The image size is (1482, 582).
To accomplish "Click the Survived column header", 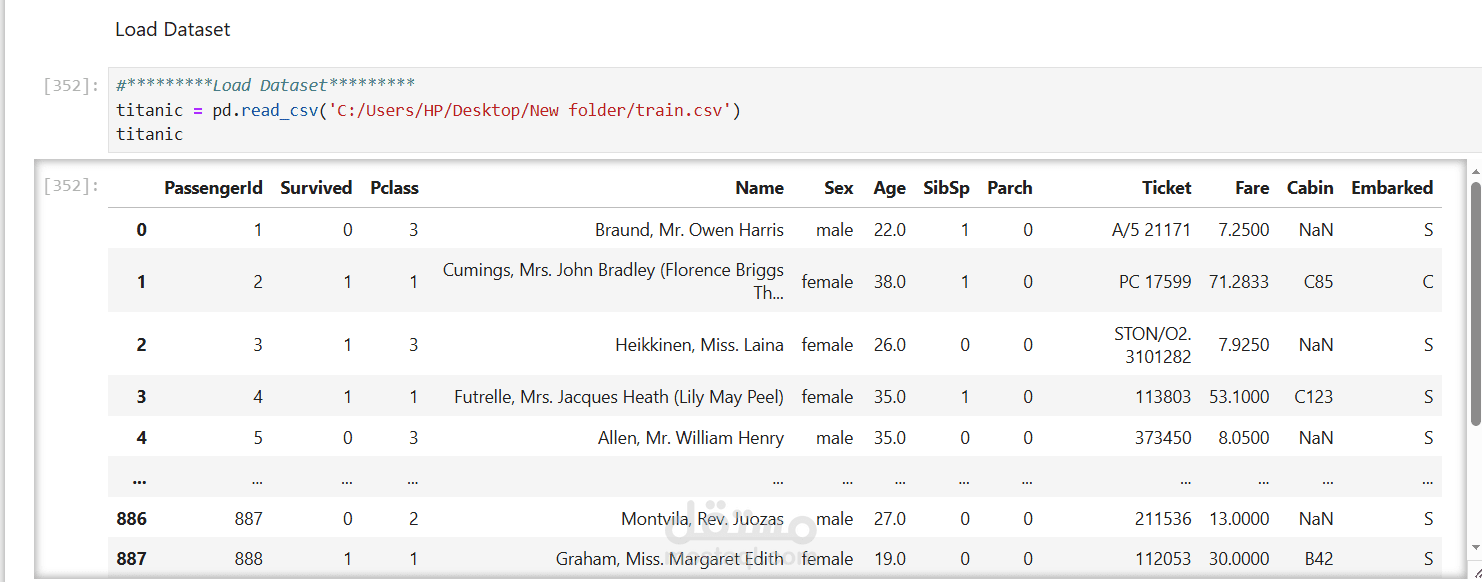I will coord(316,188).
